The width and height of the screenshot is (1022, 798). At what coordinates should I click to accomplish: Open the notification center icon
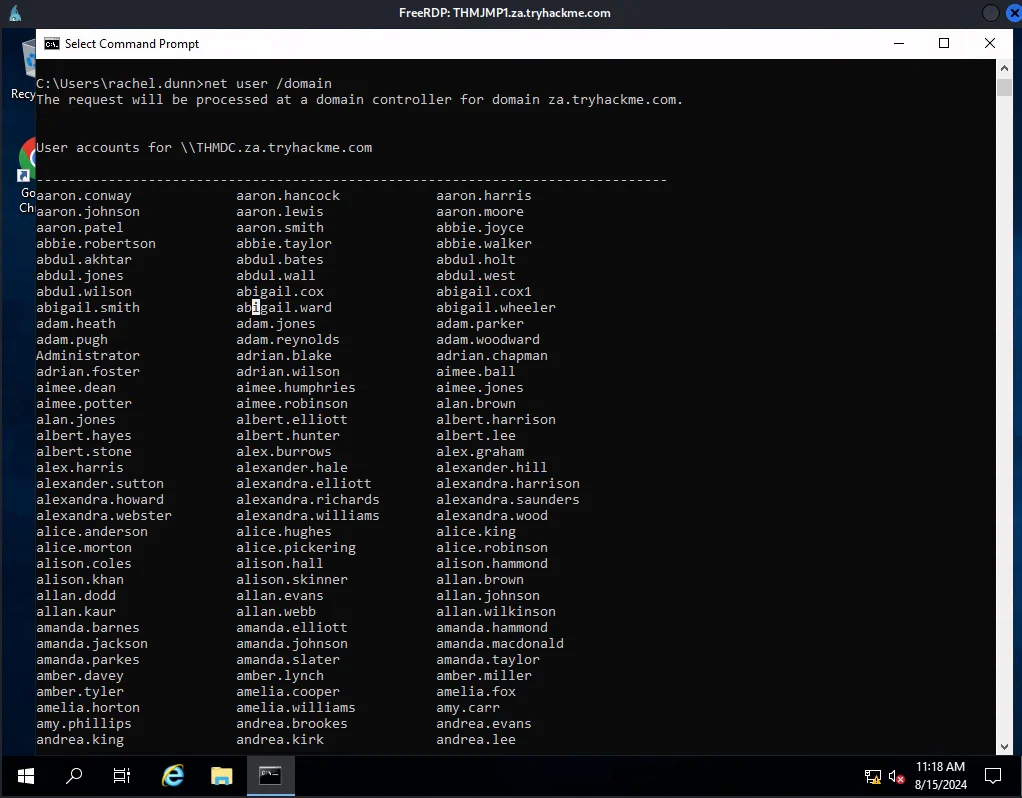[x=993, y=776]
